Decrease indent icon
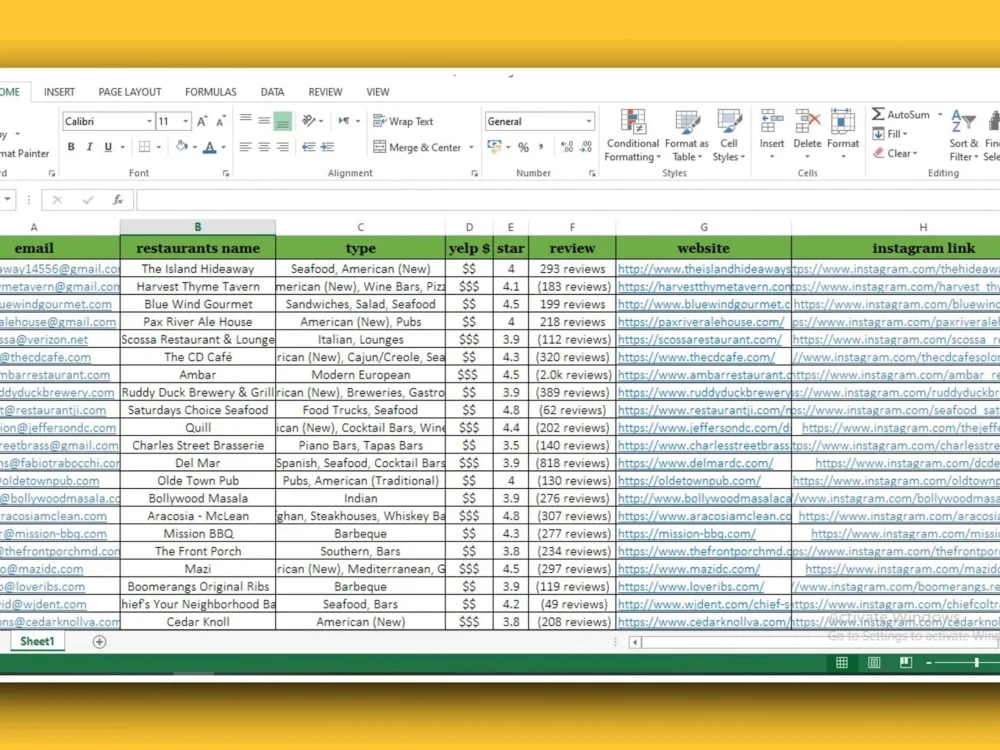 click(309, 147)
